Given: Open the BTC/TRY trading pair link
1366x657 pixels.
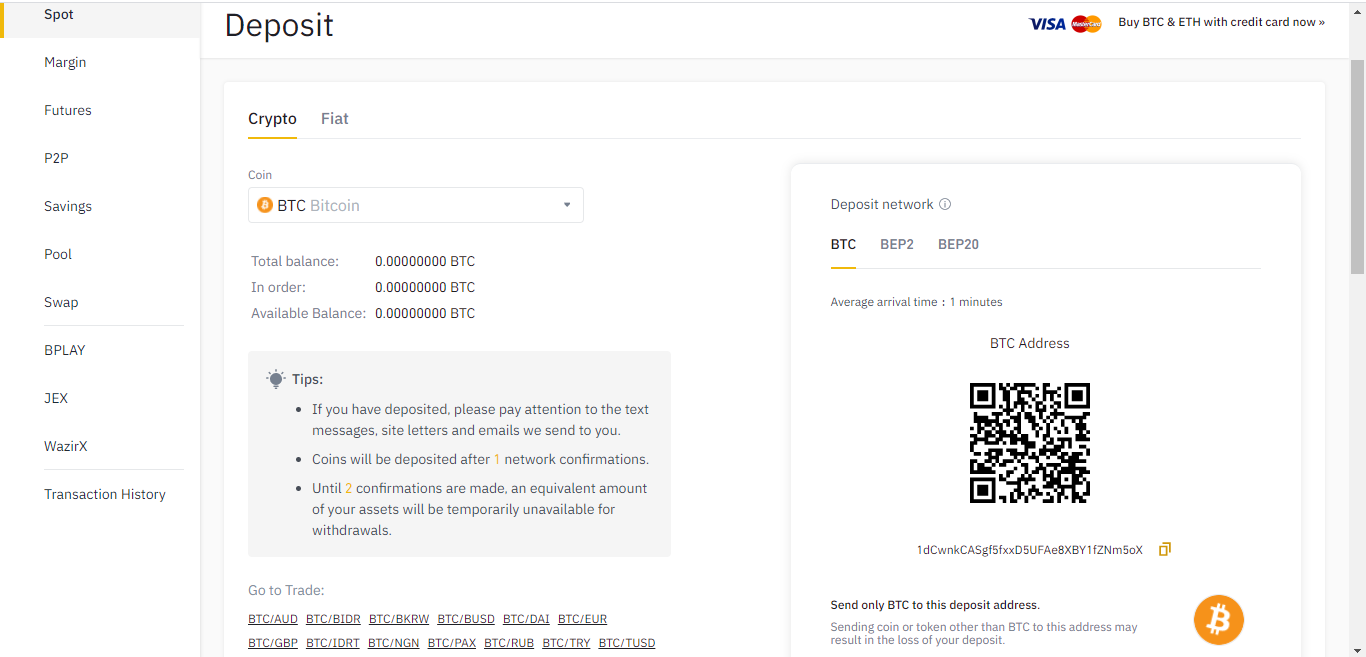Looking at the screenshot, I should (566, 643).
